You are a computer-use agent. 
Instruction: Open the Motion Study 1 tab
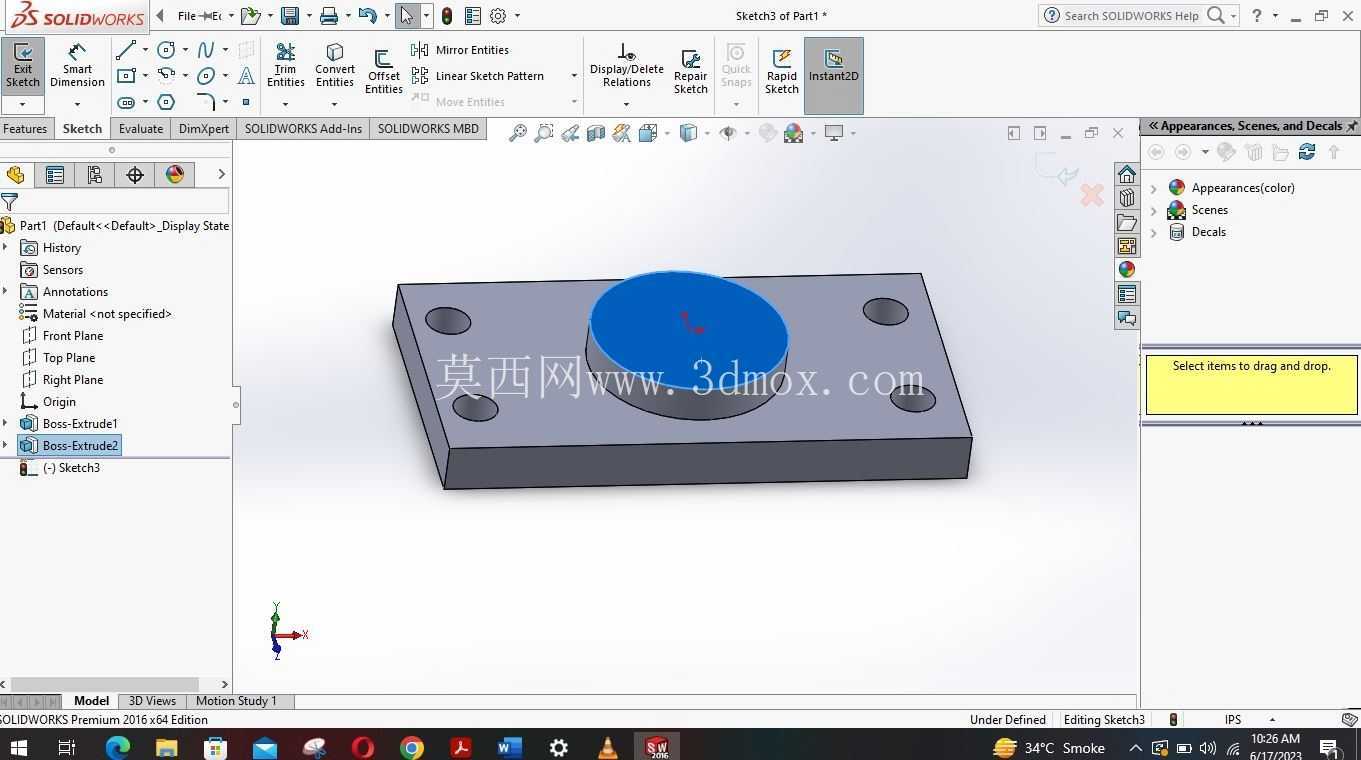pyautogui.click(x=236, y=701)
